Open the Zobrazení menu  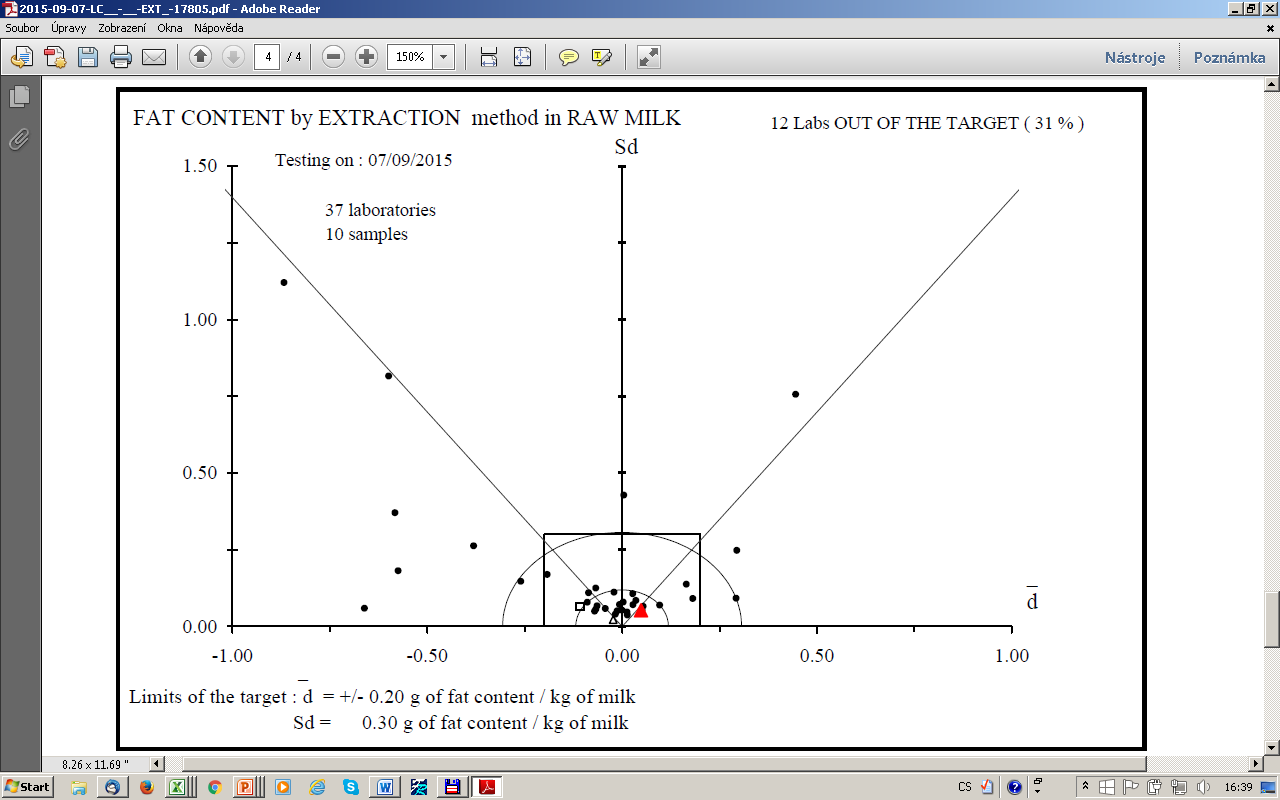[x=123, y=28]
